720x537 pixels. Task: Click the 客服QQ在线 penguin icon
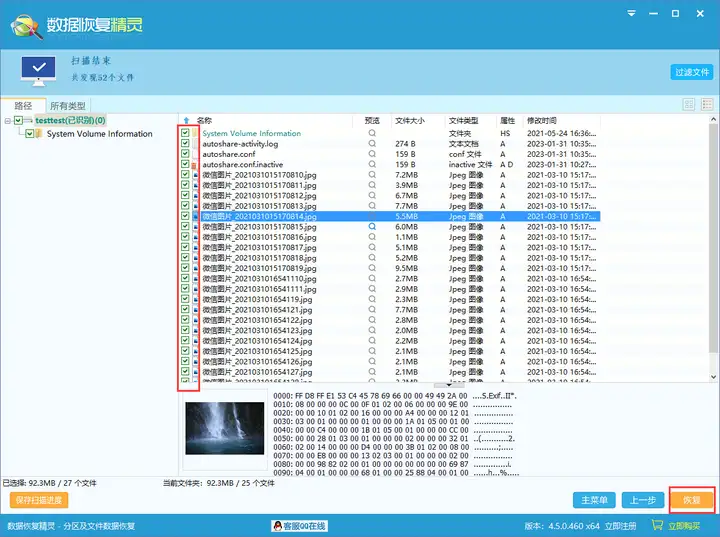277,526
